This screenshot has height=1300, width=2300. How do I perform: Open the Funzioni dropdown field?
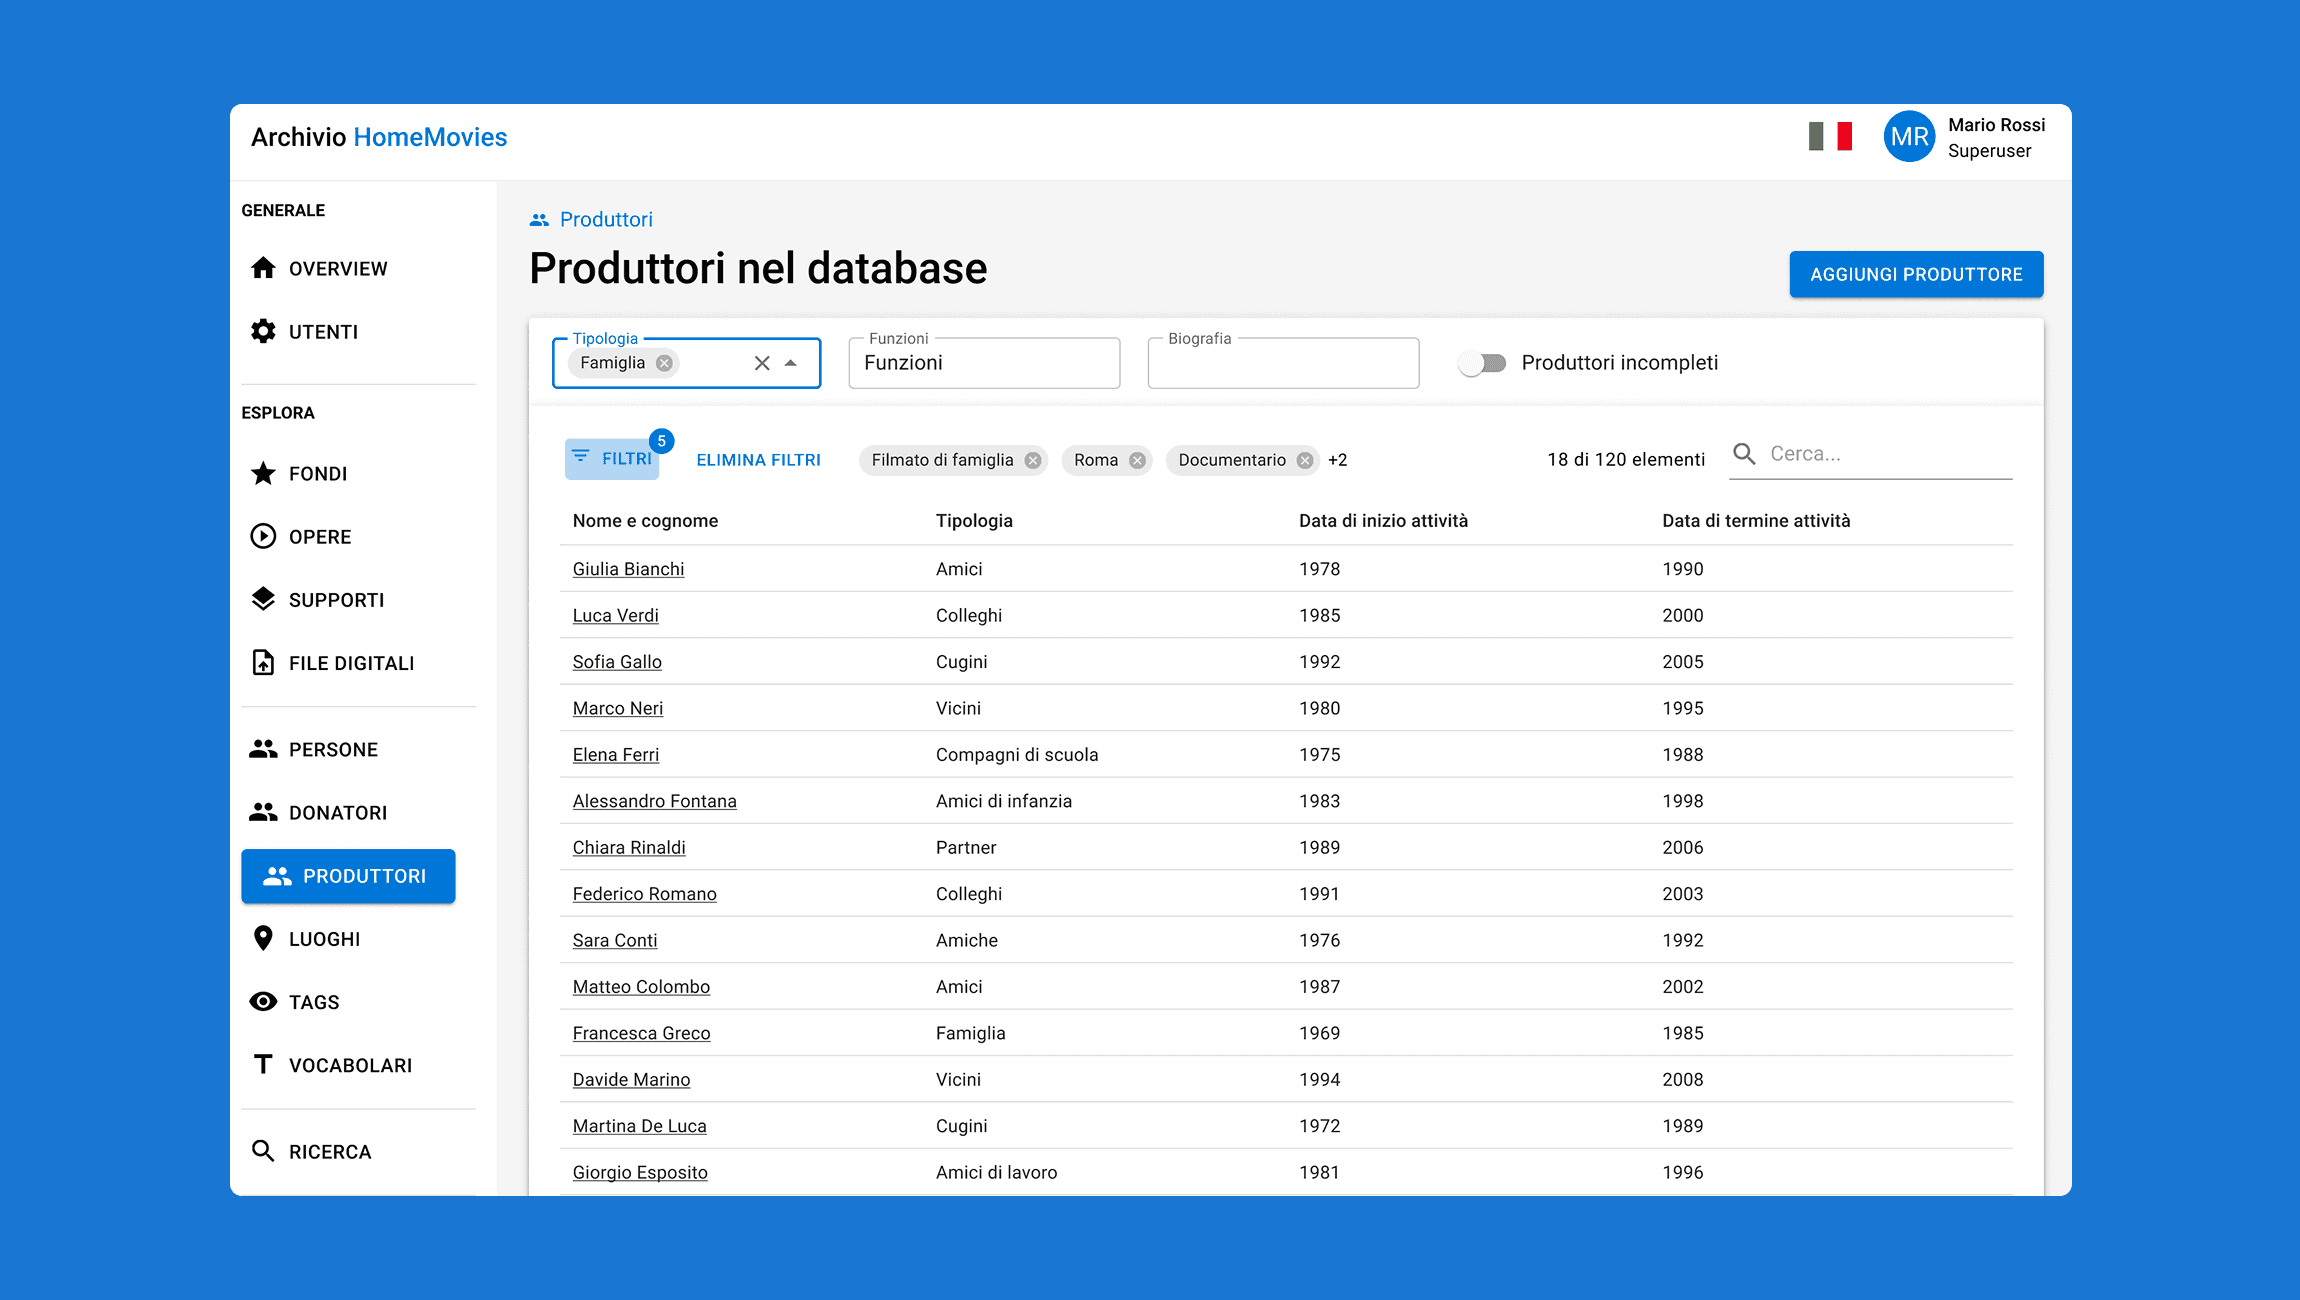pos(983,363)
